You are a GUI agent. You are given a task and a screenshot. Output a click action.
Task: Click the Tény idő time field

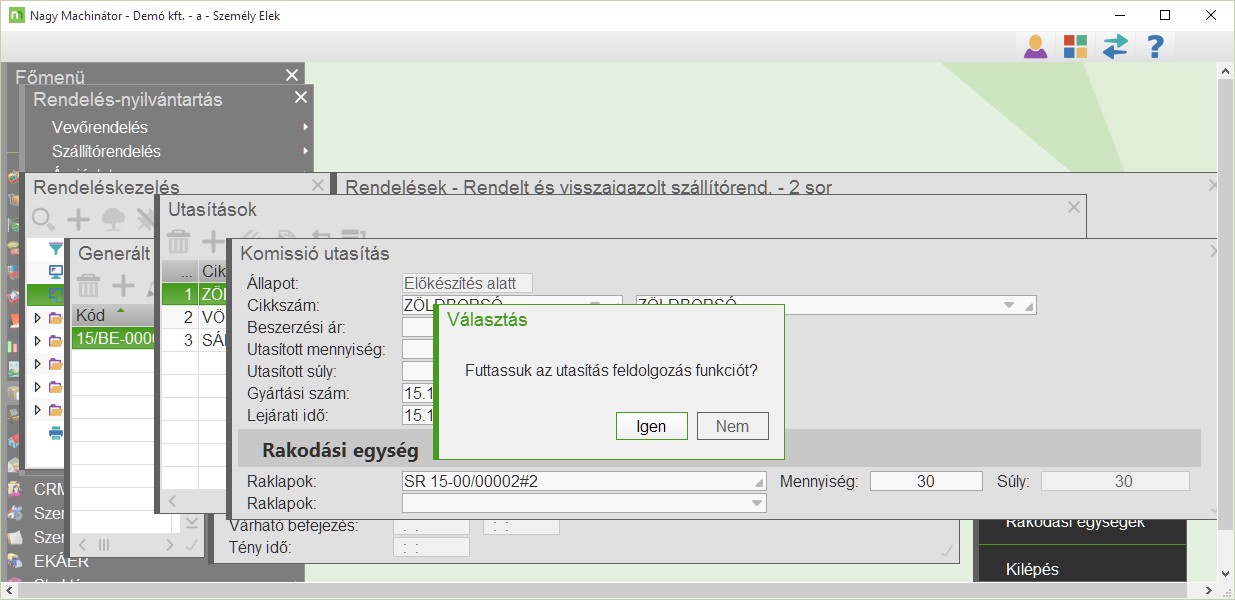click(x=432, y=546)
